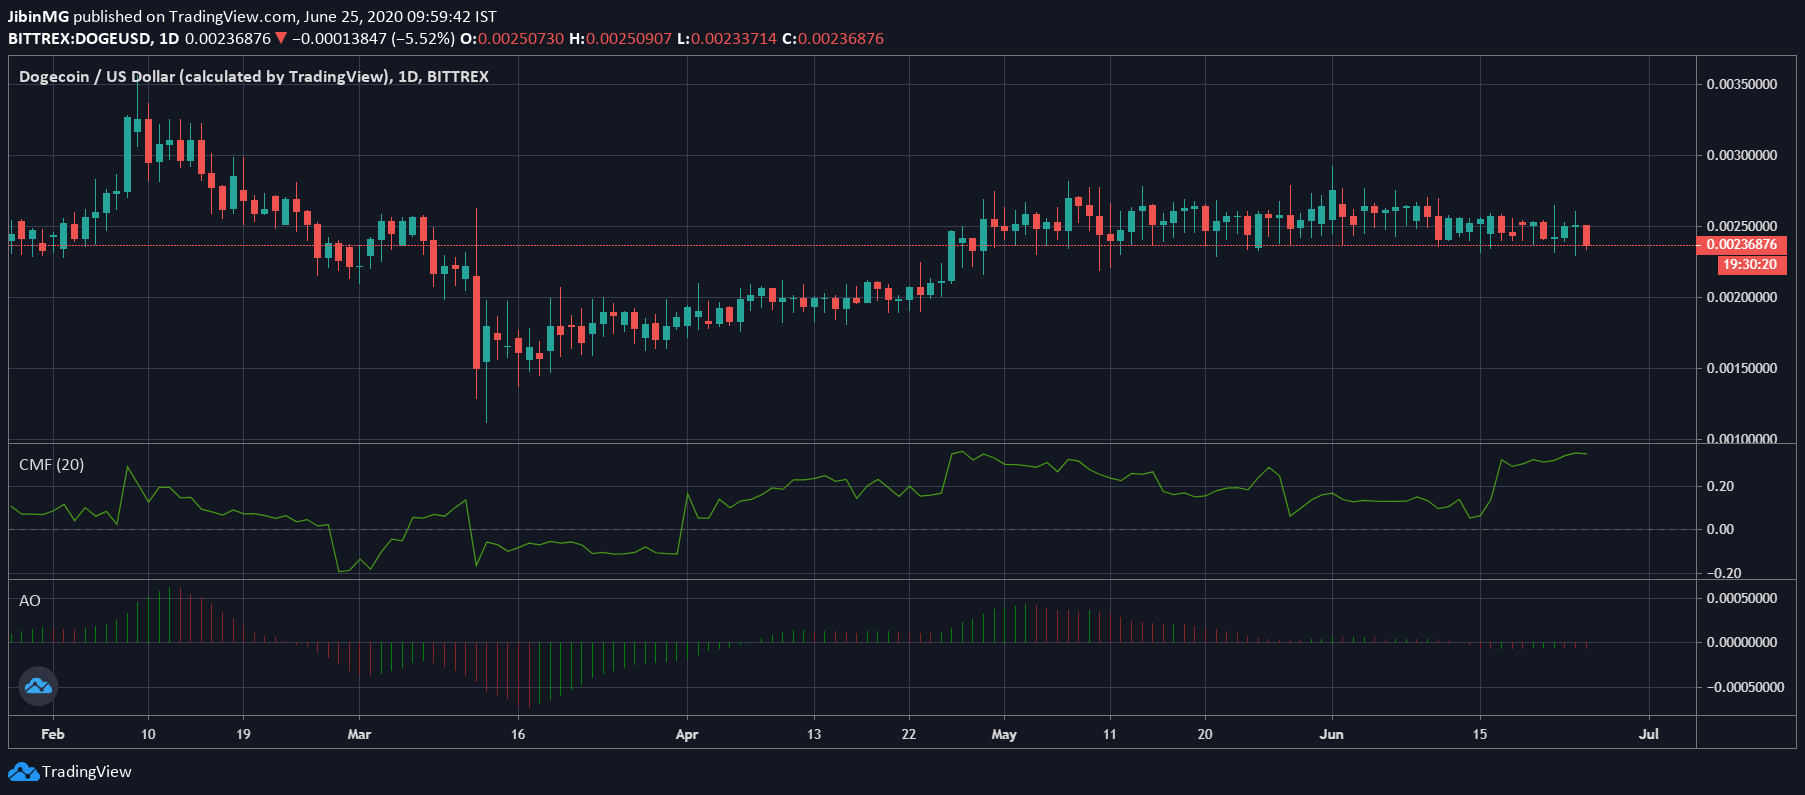Click the 22 date label before May
The height and width of the screenshot is (795, 1805).
click(x=909, y=734)
